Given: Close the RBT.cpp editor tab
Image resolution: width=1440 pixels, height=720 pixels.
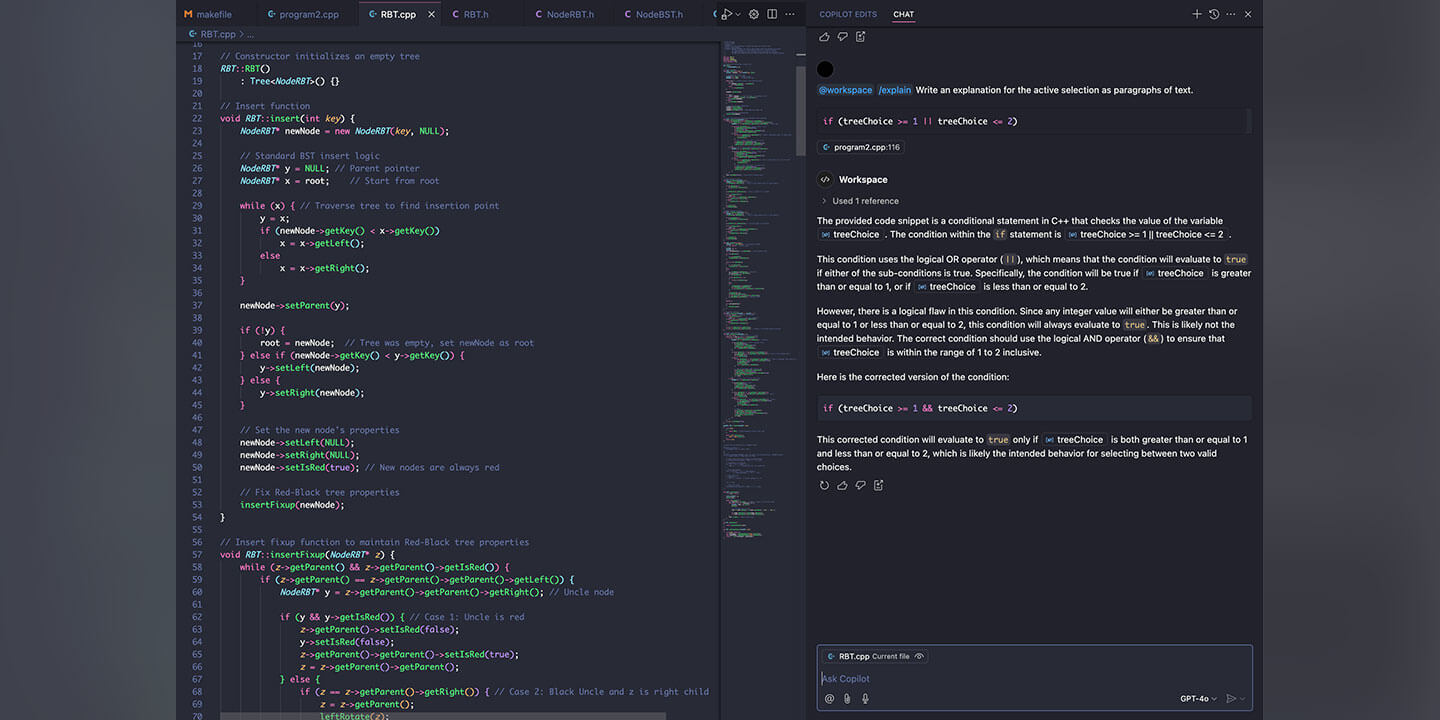Looking at the screenshot, I should click(x=432, y=14).
